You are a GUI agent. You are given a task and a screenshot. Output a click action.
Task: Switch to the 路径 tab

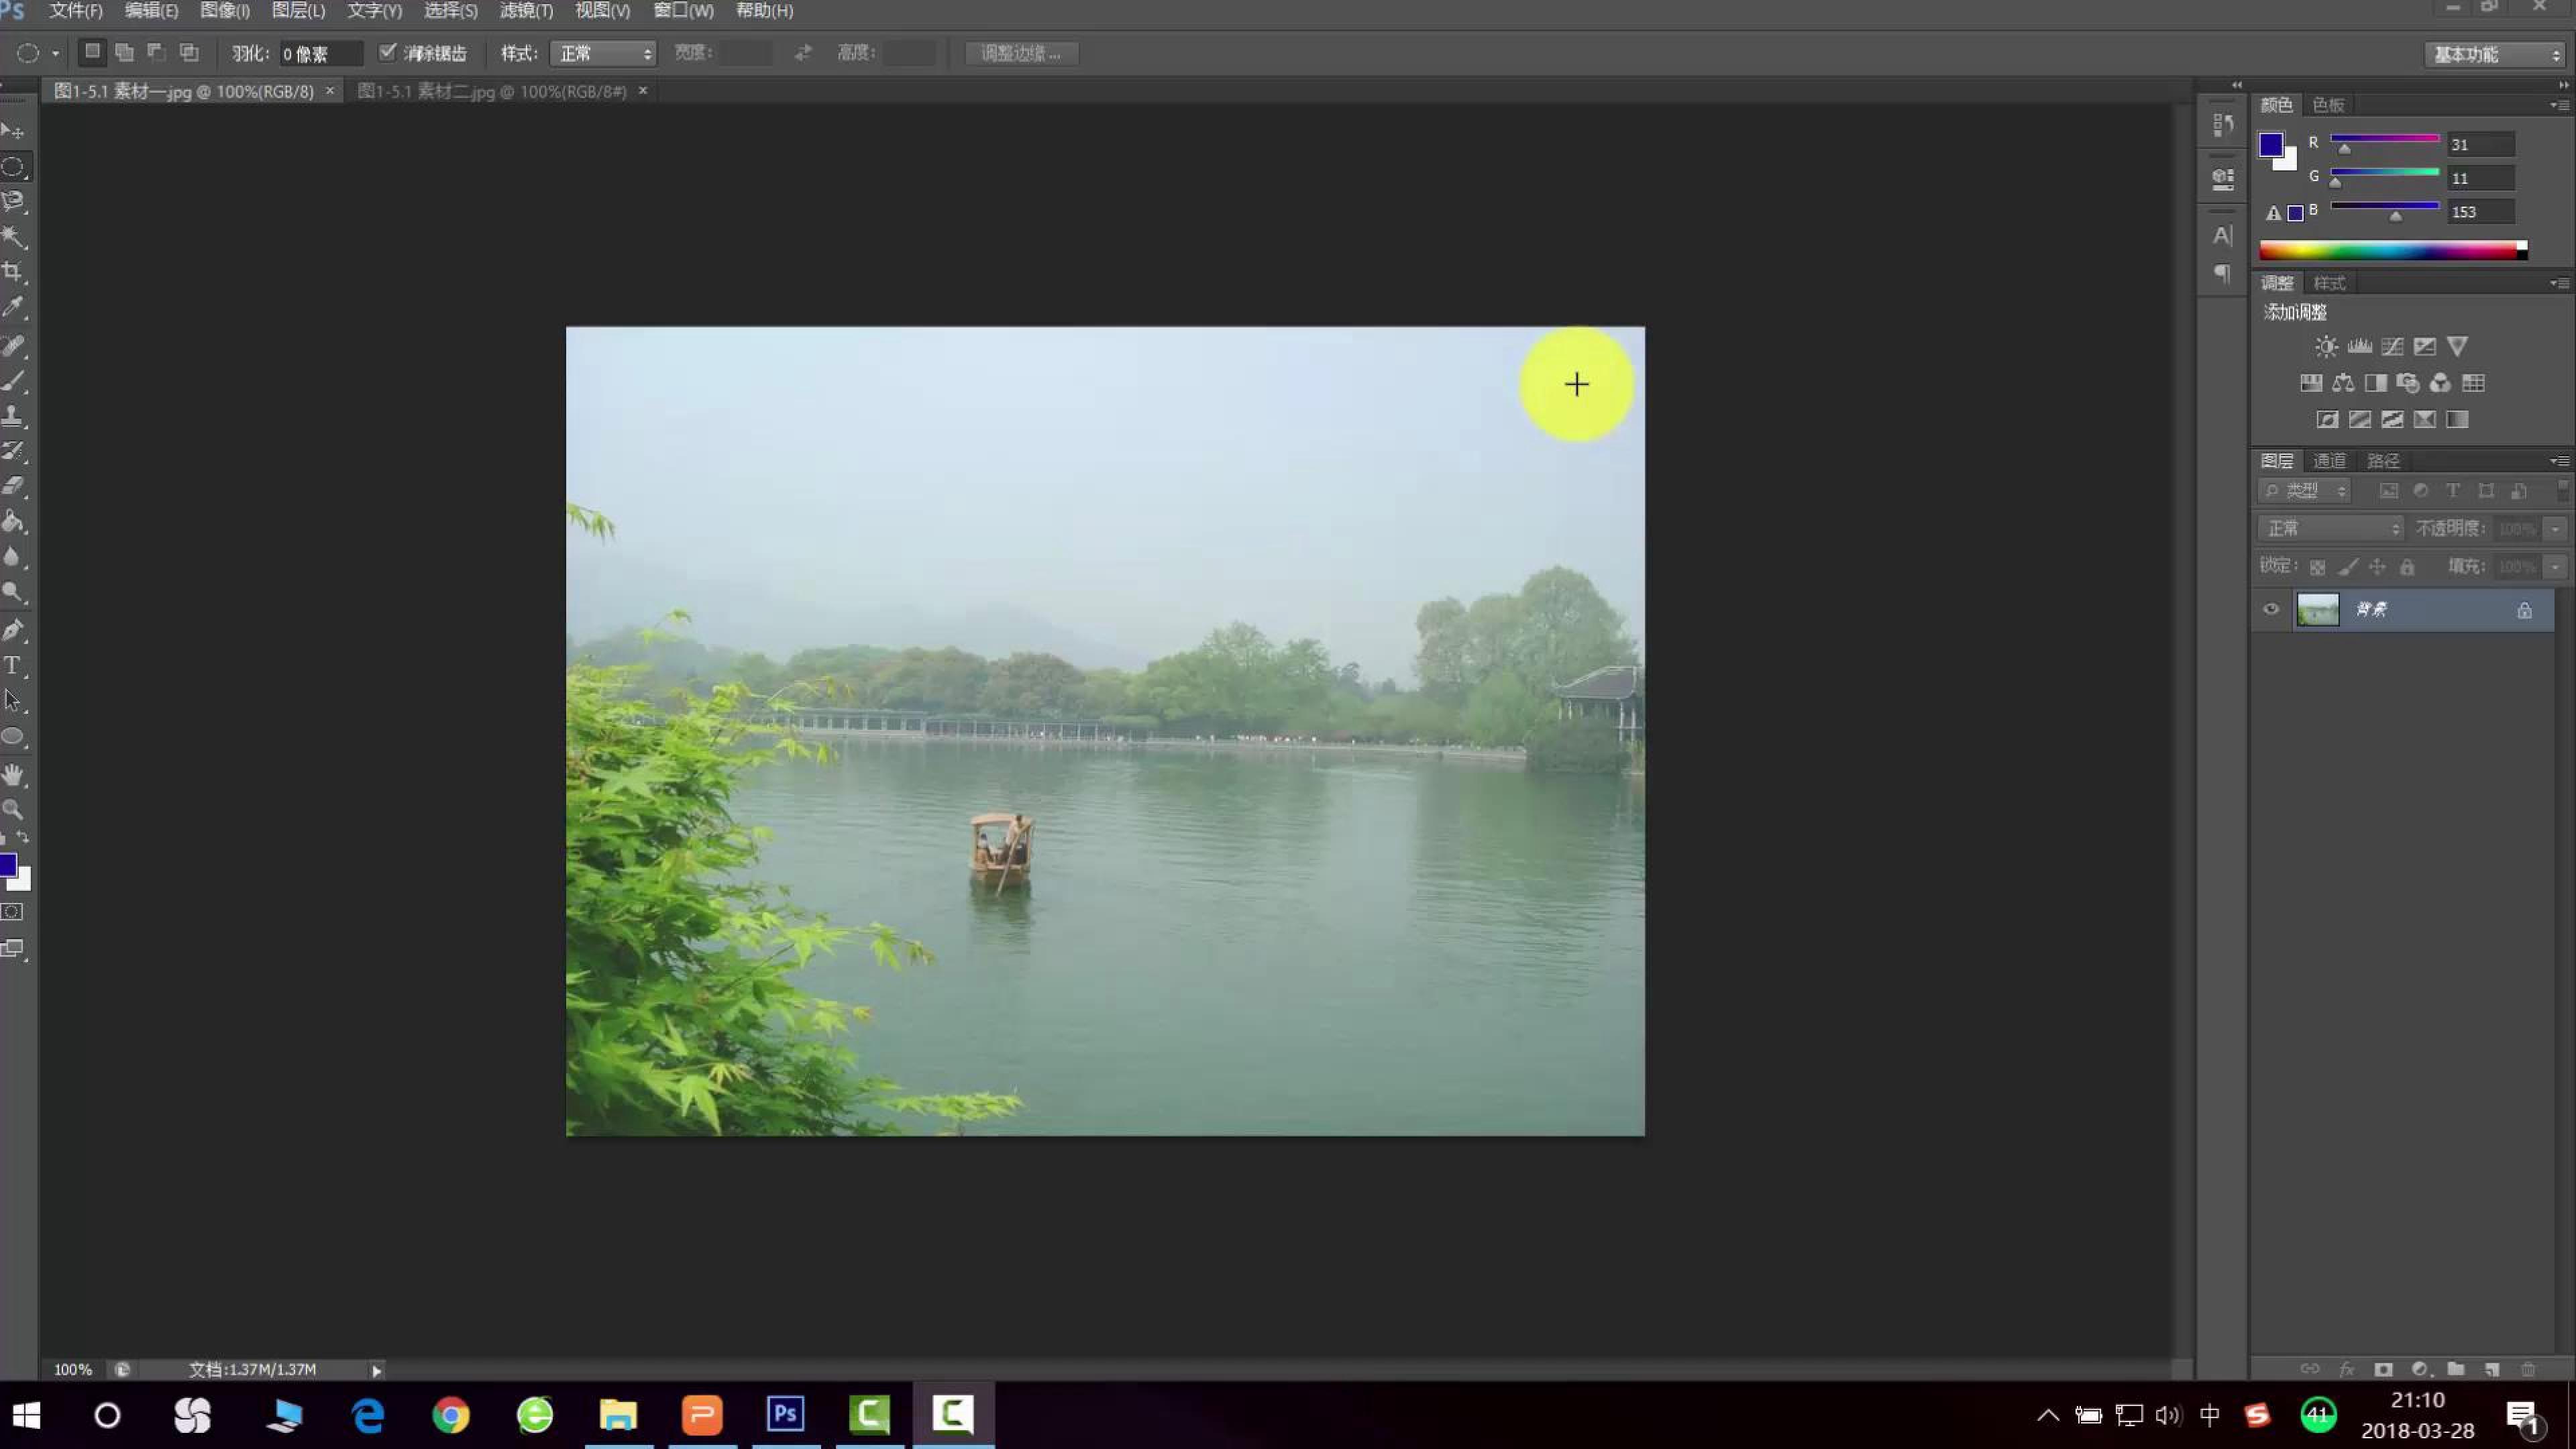tap(2383, 461)
